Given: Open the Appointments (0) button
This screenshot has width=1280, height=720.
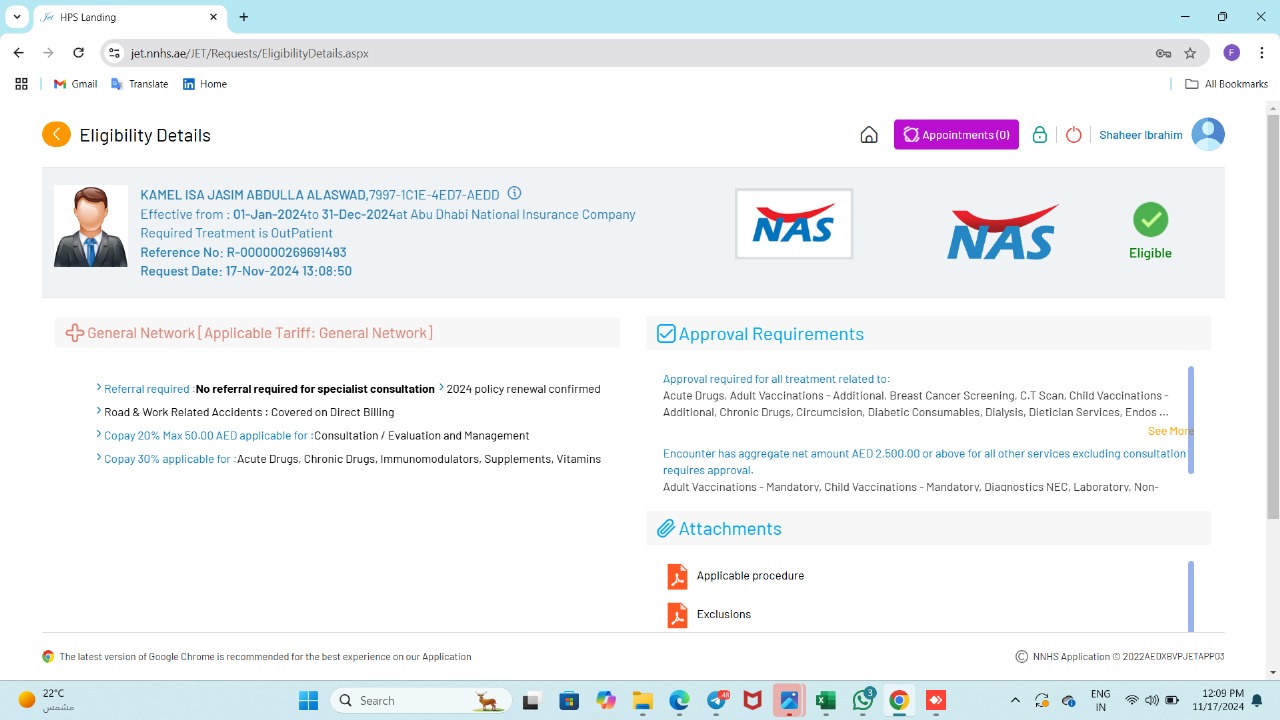Looking at the screenshot, I should (956, 135).
